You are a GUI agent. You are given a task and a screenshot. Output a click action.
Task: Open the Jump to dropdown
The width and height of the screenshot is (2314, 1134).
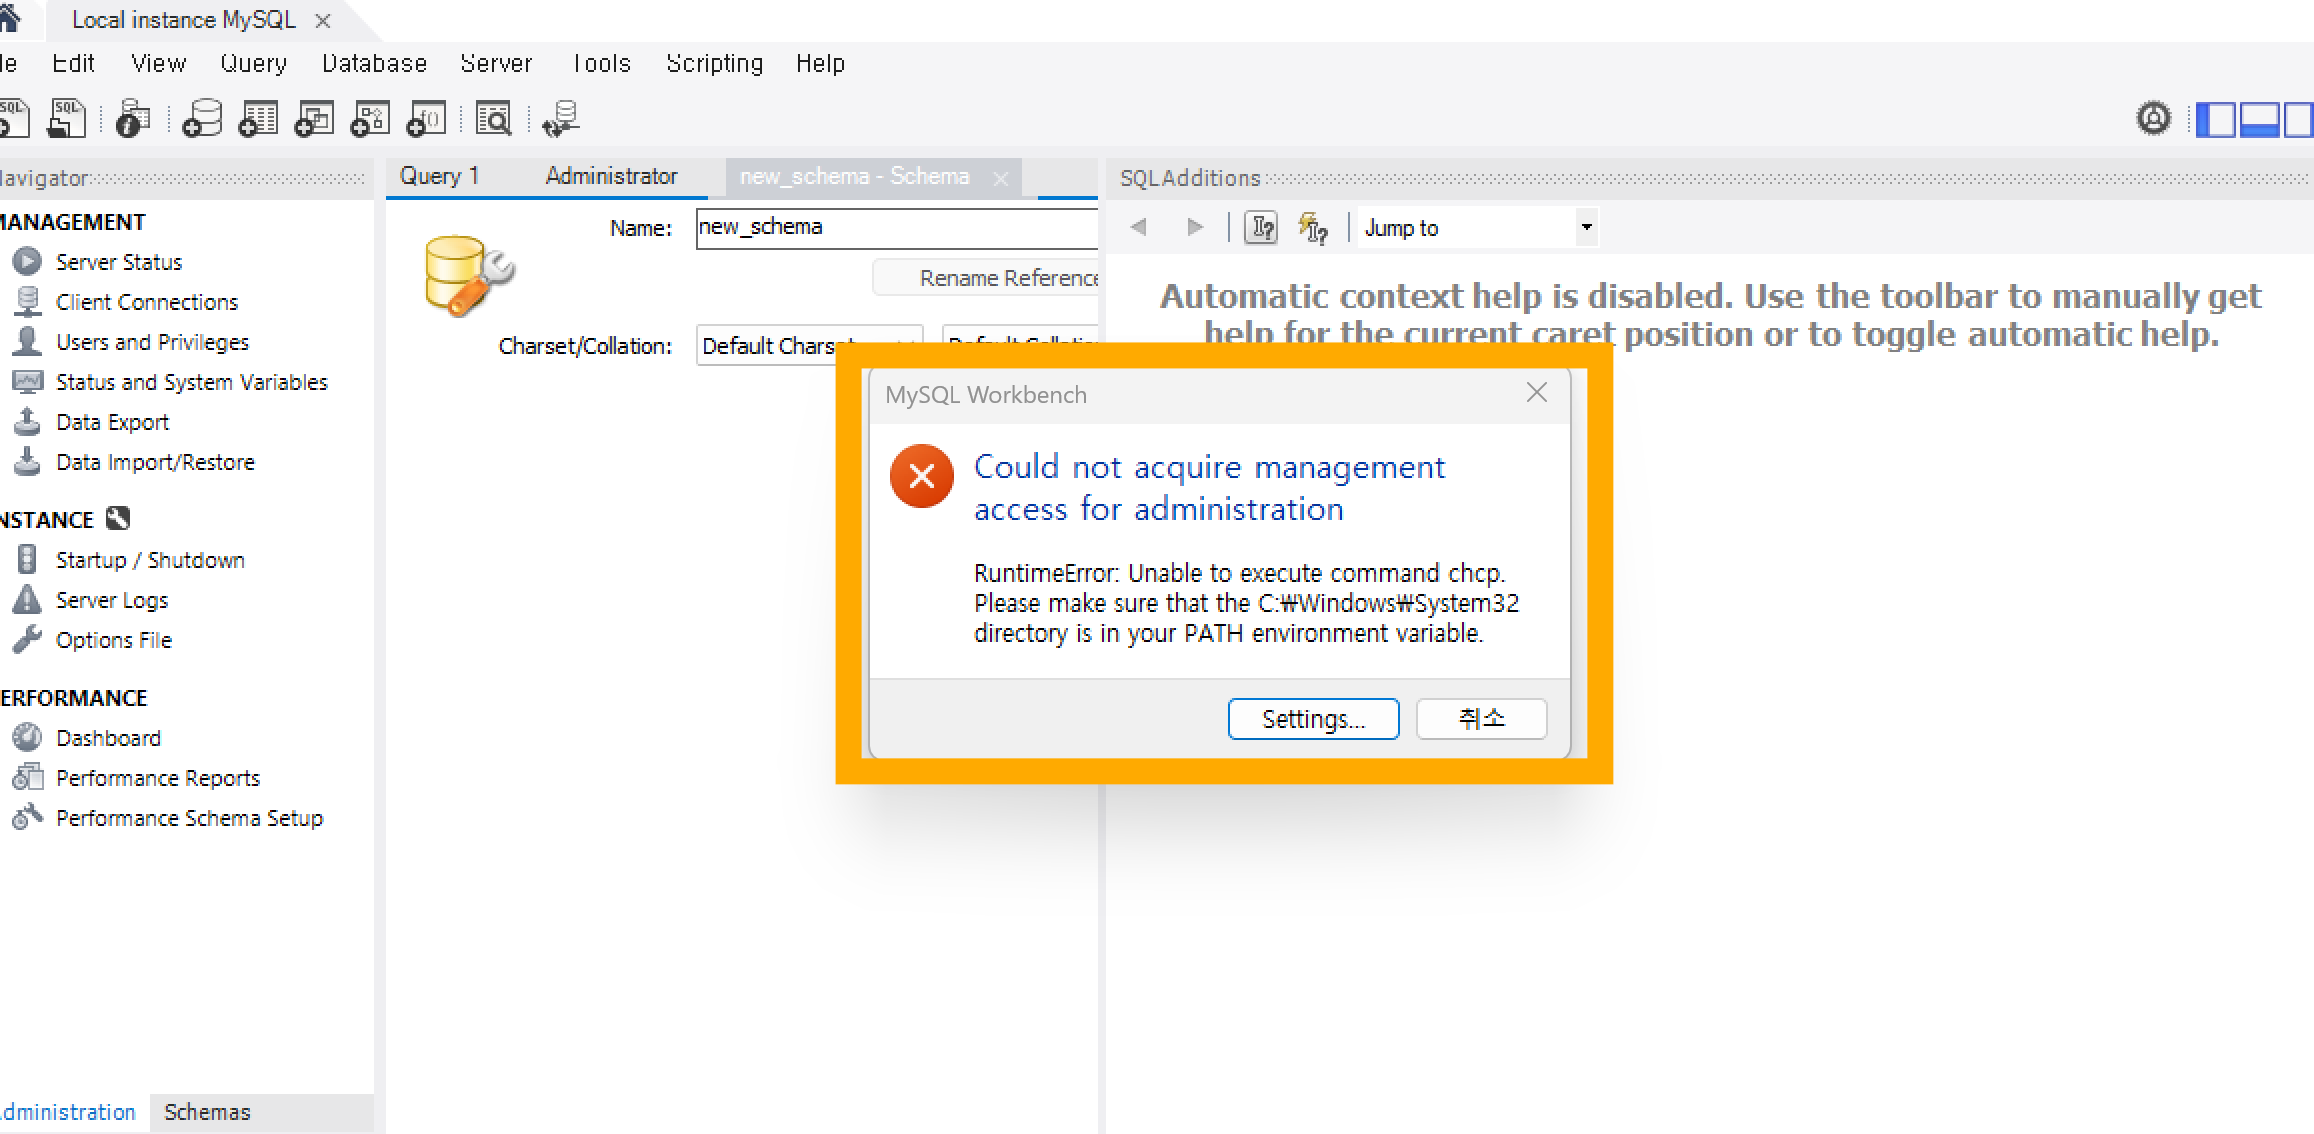(1586, 228)
